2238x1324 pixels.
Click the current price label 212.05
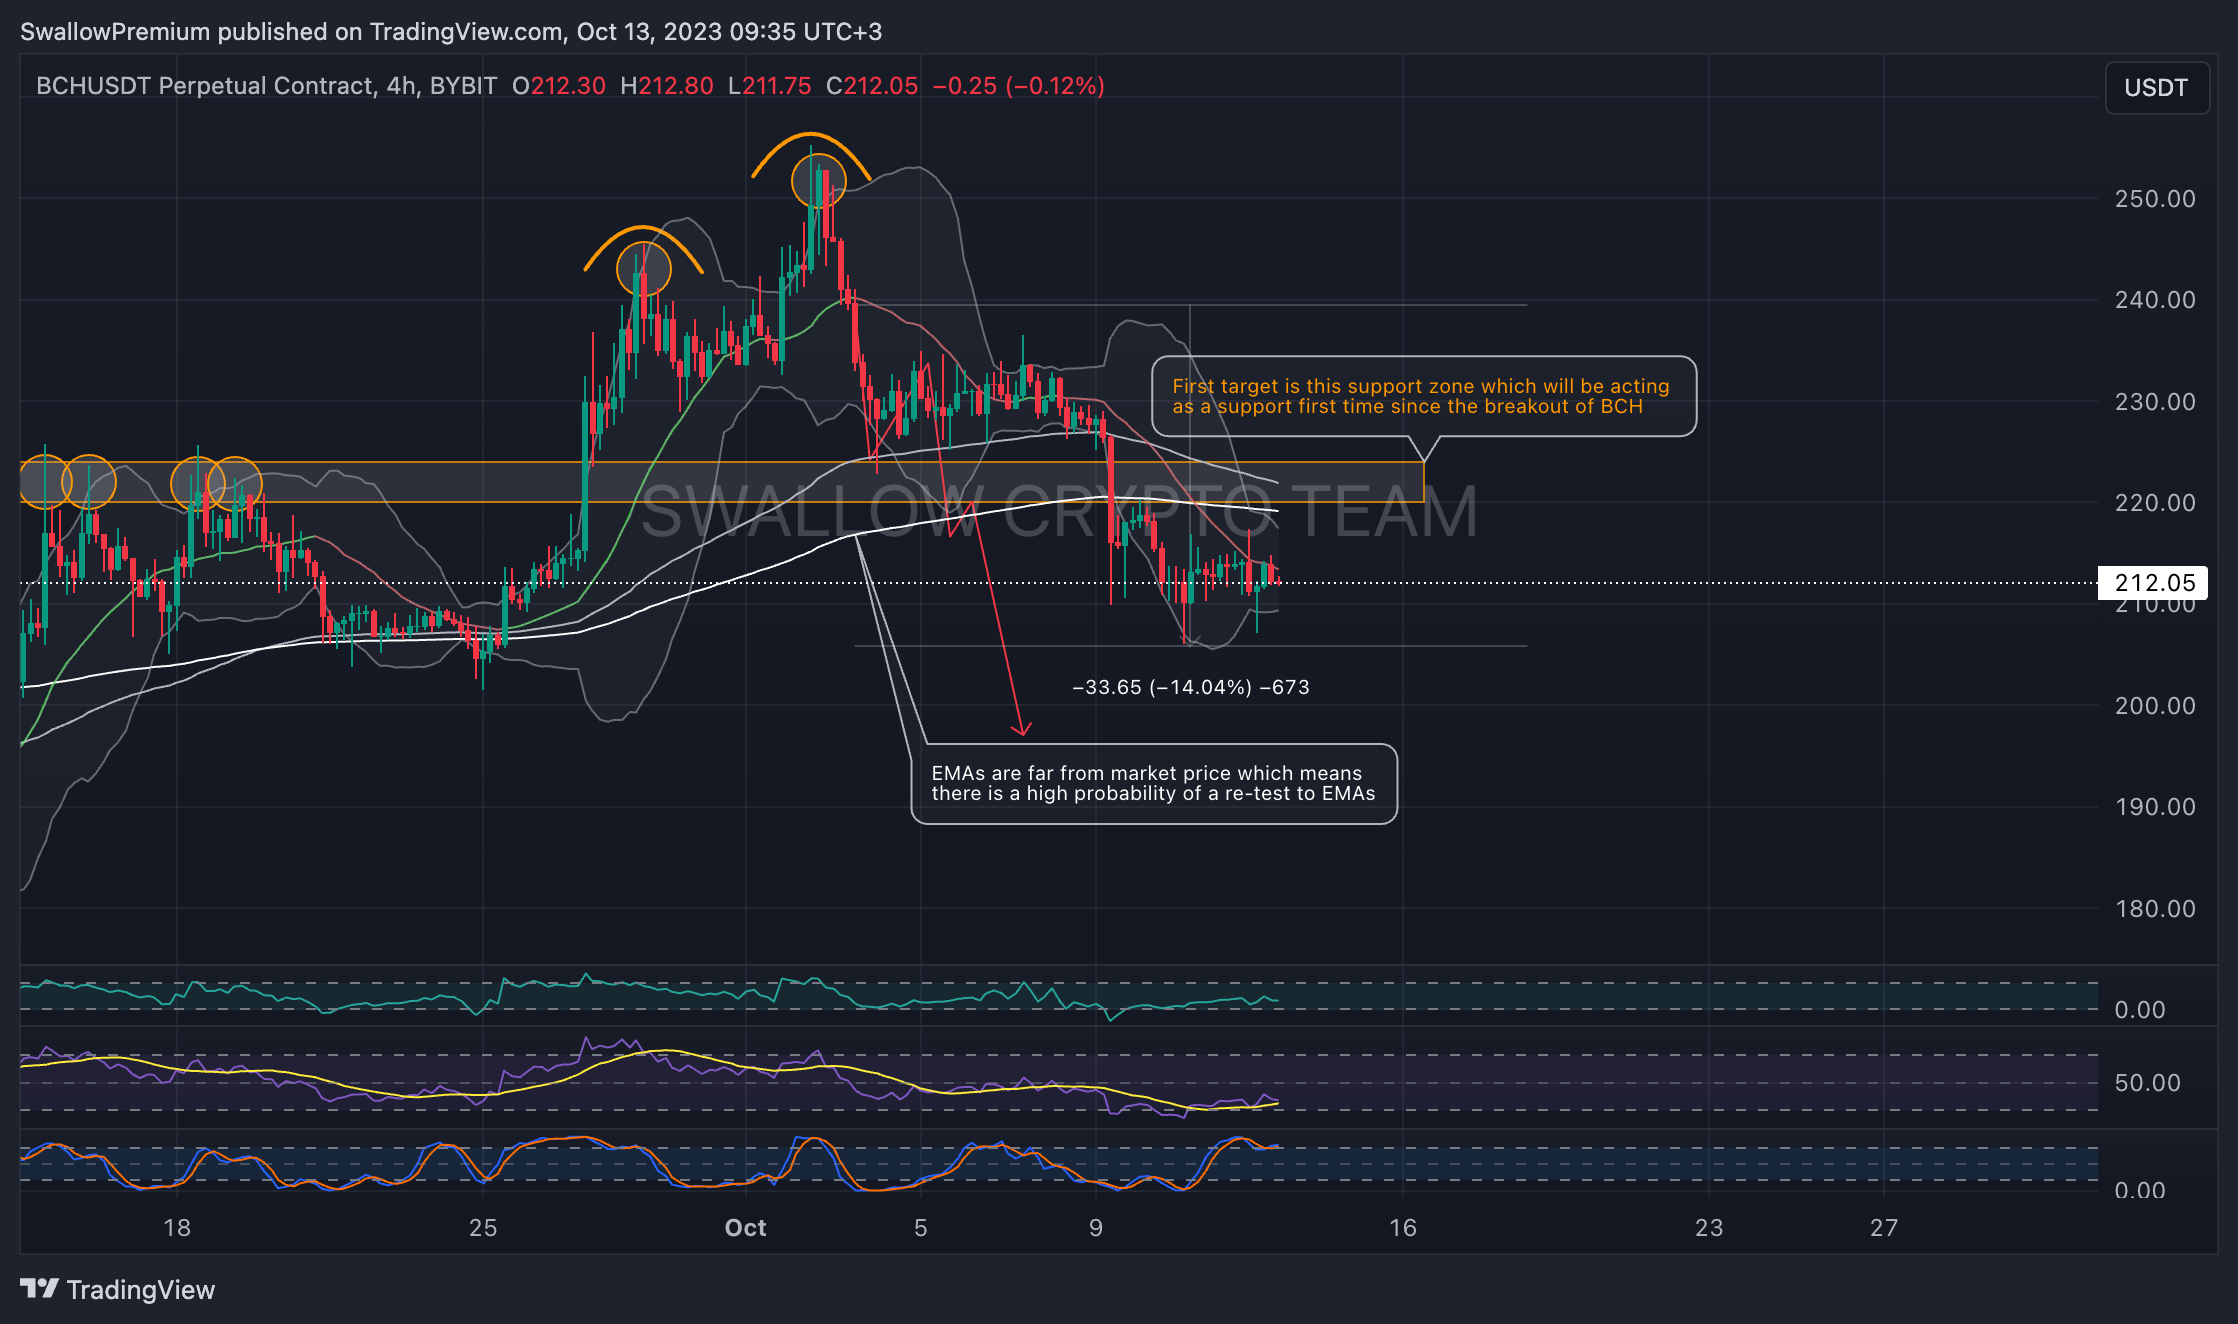pos(2154,582)
